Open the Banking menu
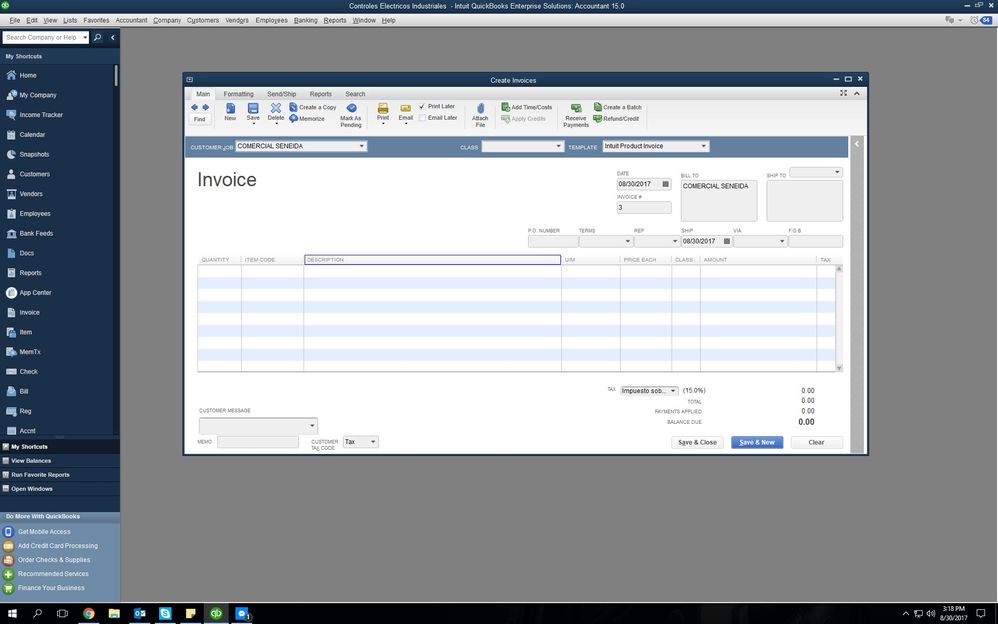The height and width of the screenshot is (624, 998). [x=306, y=20]
